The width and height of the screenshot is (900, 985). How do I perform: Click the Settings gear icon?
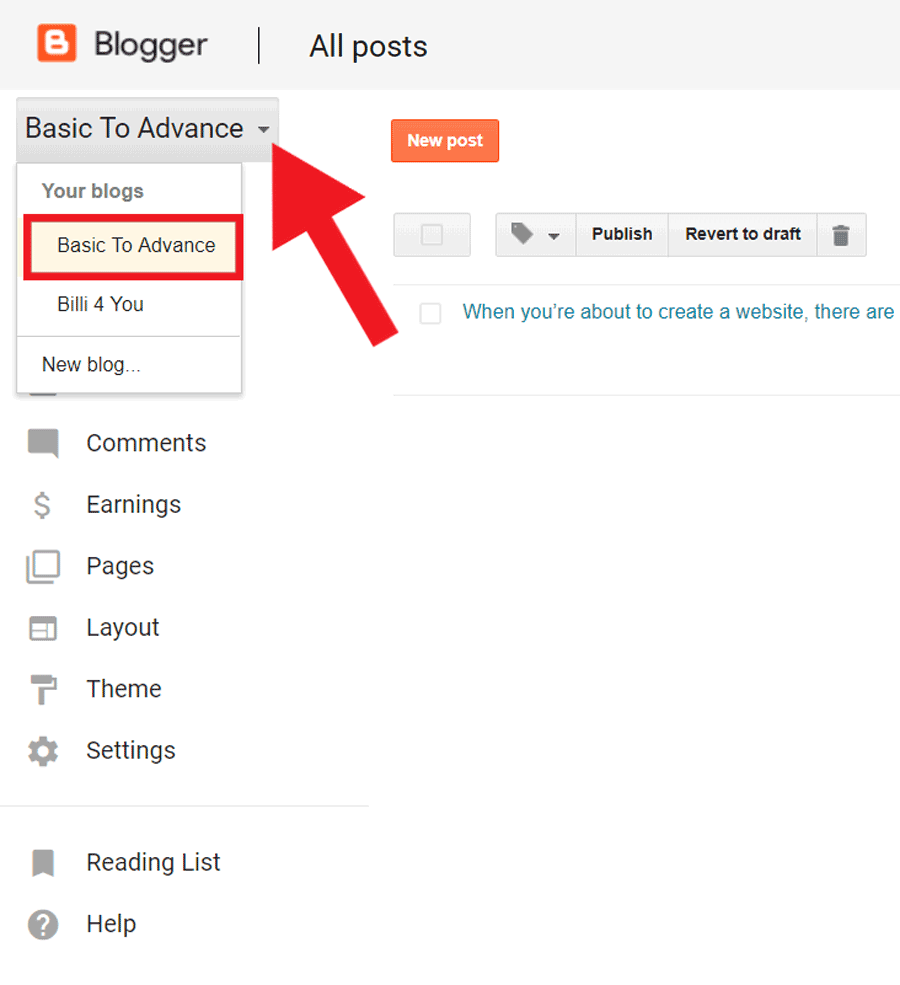pos(43,751)
